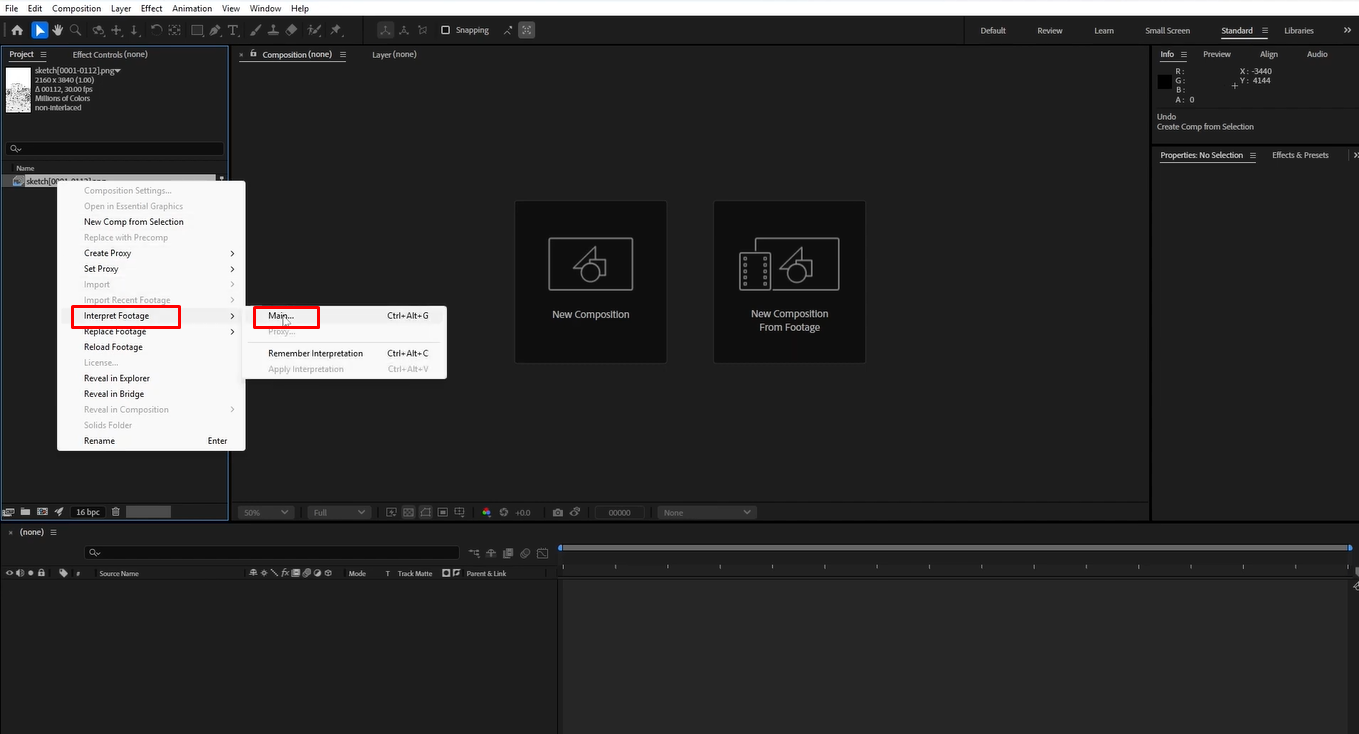Select the Hand tool in the toolbar
This screenshot has width=1359, height=734.
click(x=57, y=30)
